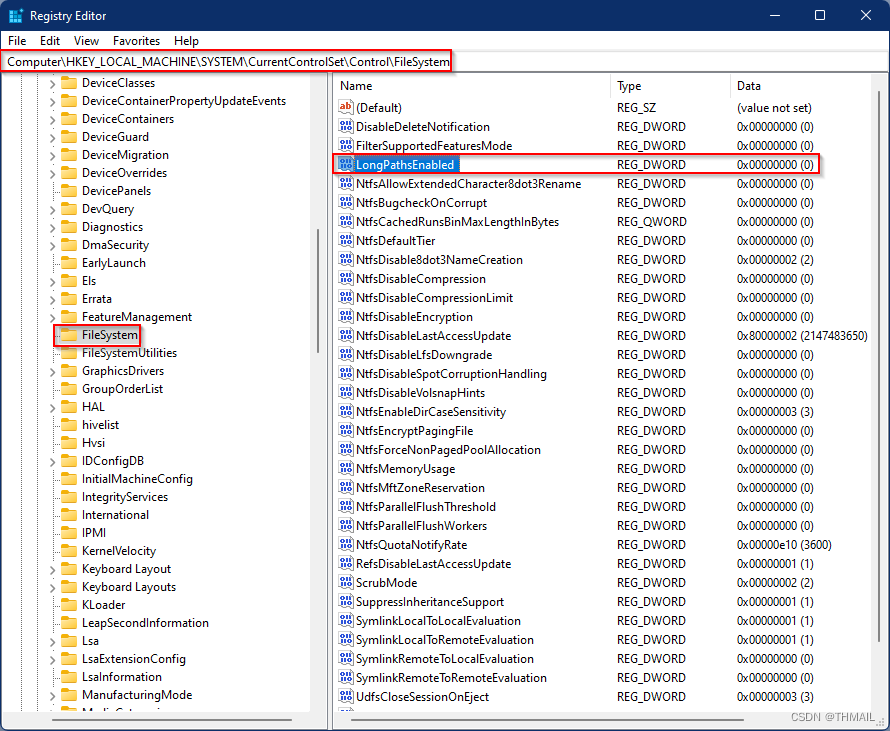890x731 pixels.
Task: Open the Edit menu
Action: pos(50,41)
